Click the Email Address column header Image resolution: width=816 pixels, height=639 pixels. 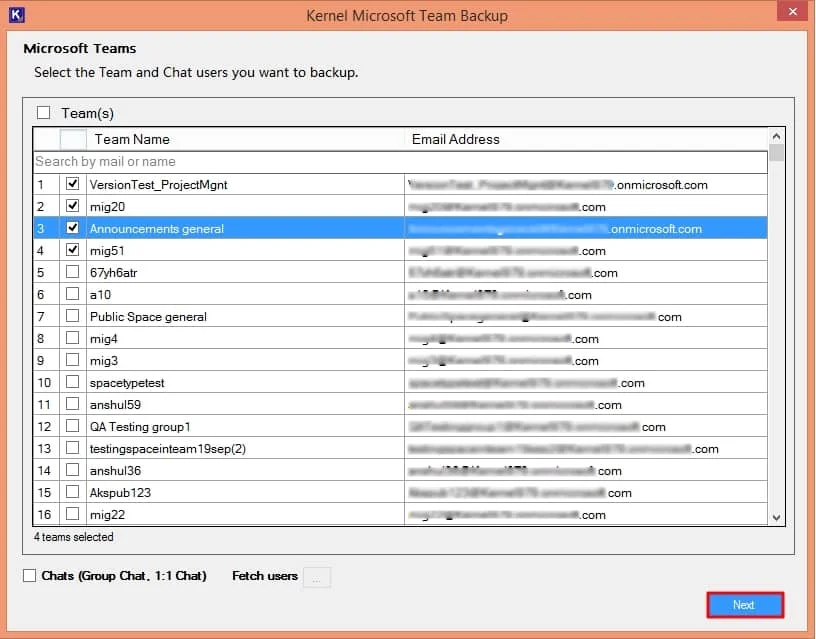click(586, 139)
